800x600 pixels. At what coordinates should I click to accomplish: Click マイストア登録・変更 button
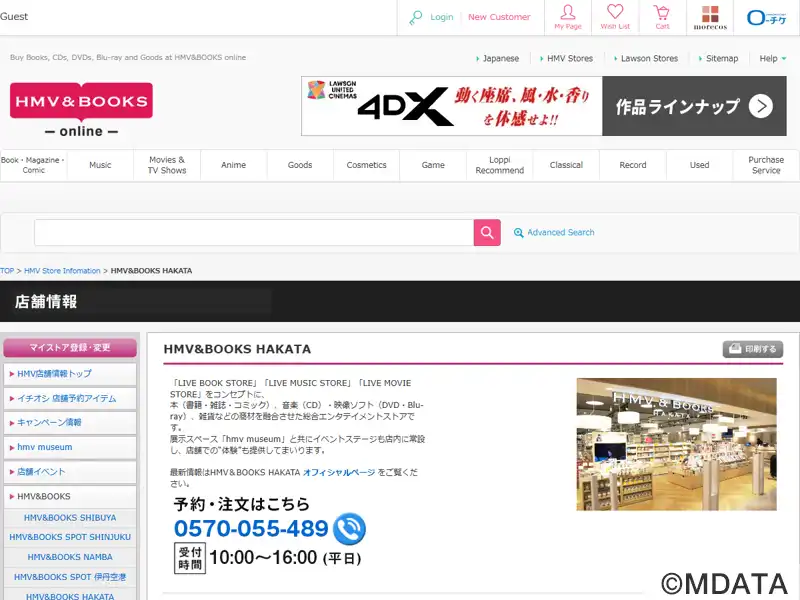coord(70,347)
